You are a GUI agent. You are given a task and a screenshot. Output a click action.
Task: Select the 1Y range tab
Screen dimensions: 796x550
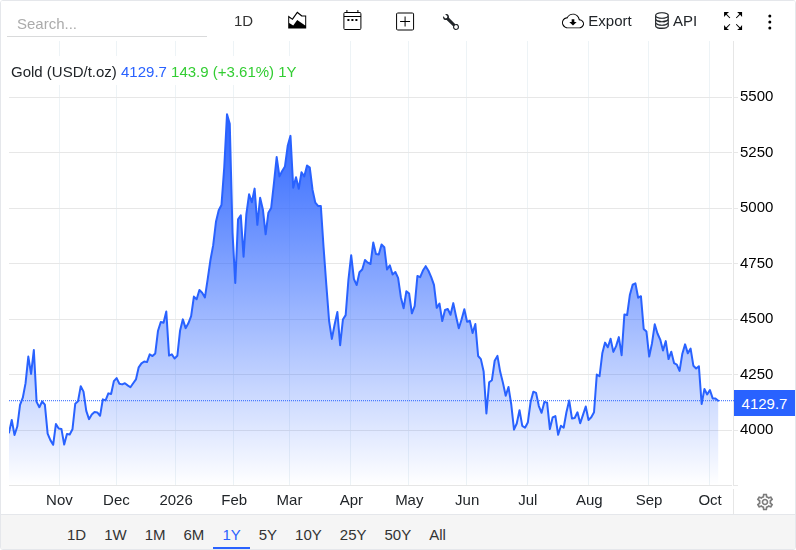[x=231, y=535]
